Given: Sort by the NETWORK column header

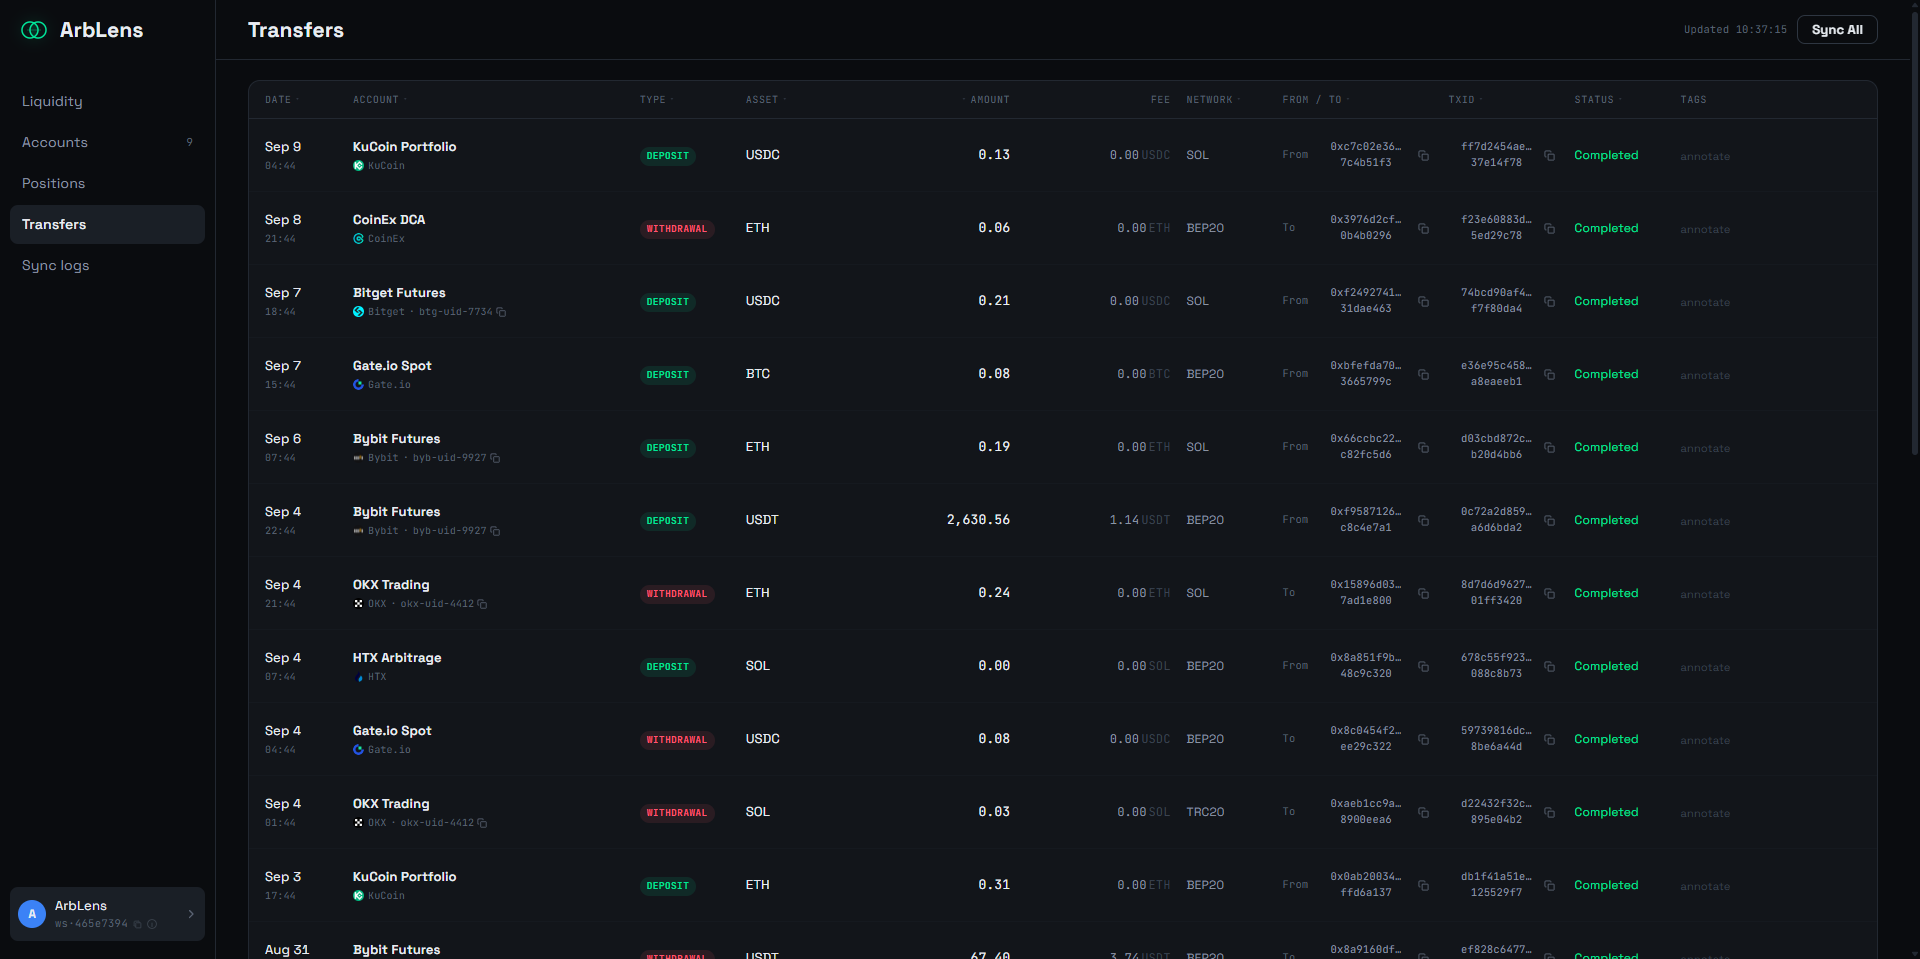Looking at the screenshot, I should pyautogui.click(x=1214, y=100).
